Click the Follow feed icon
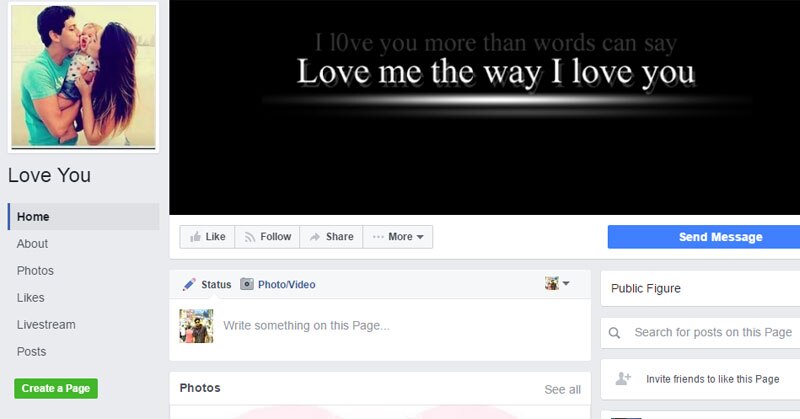This screenshot has width=800, height=419. [249, 237]
